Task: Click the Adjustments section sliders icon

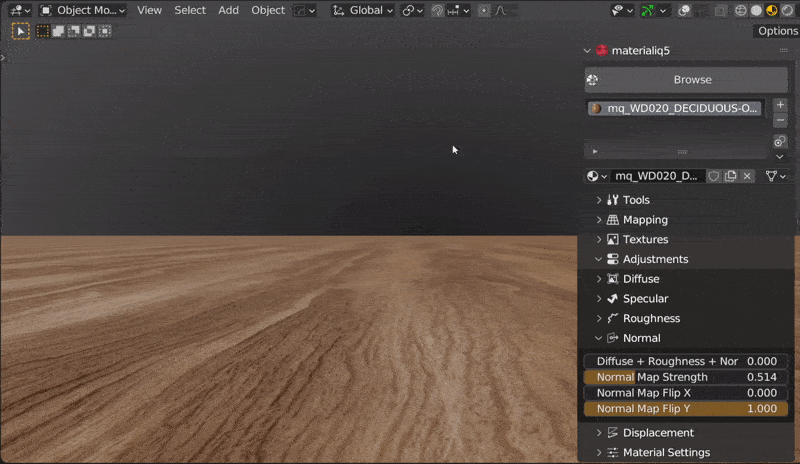Action: point(613,259)
